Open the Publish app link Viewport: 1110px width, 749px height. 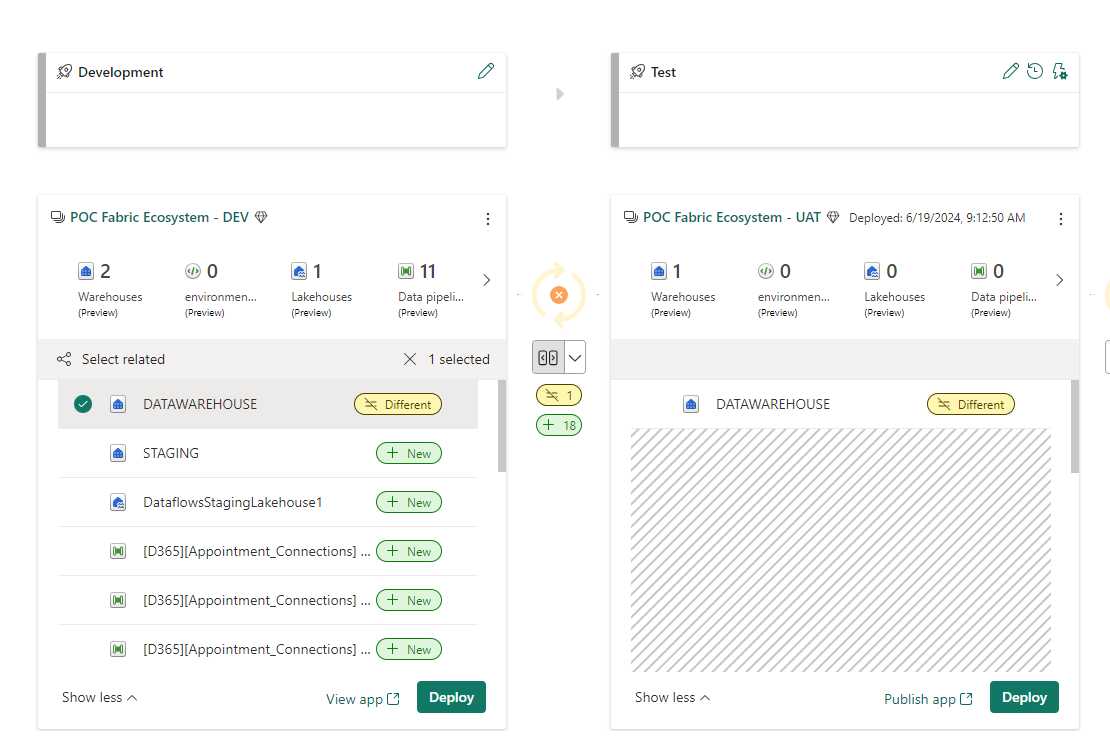928,699
